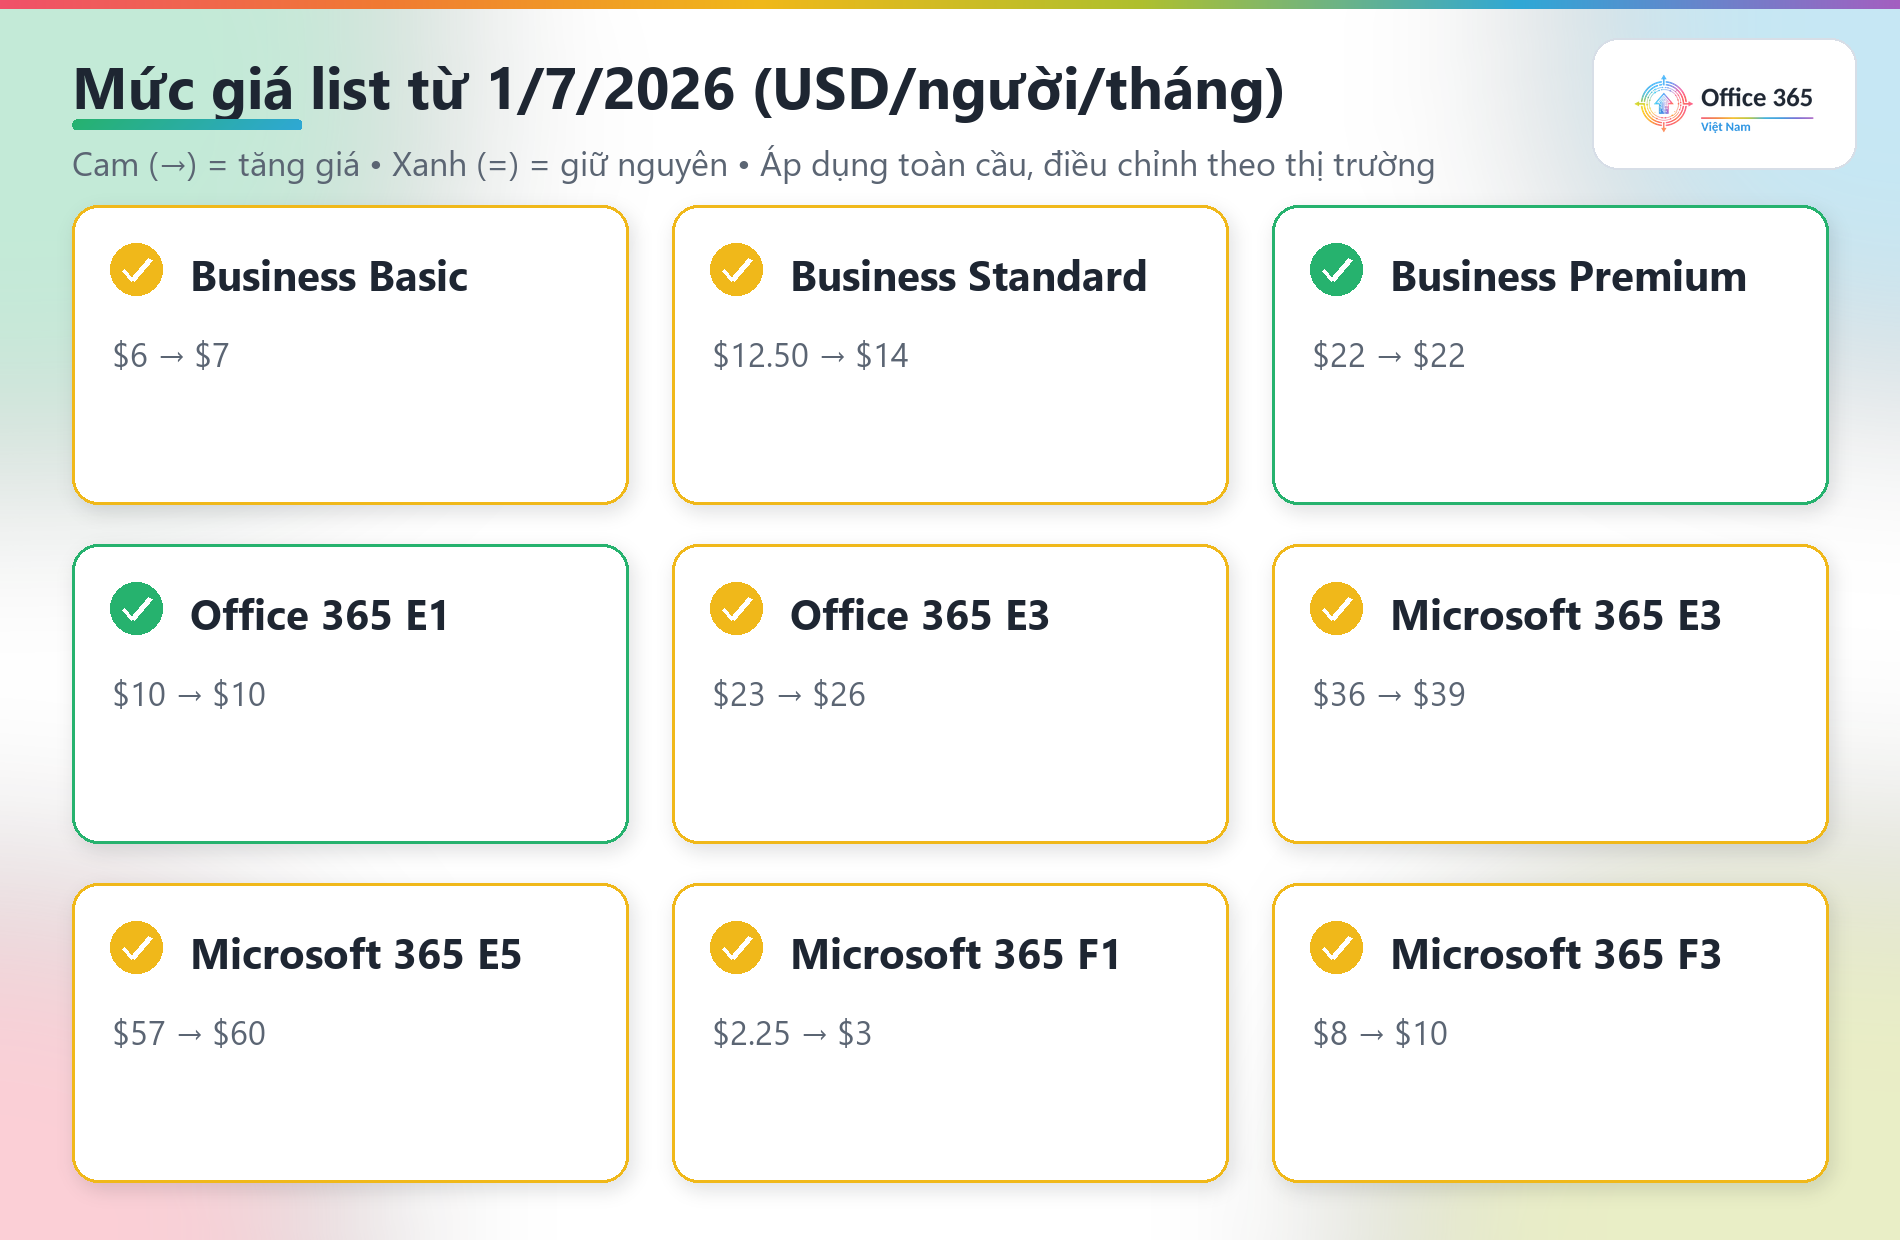The height and width of the screenshot is (1240, 1900).
Task: Click the price text "$10 → $10"
Action: pos(189,694)
